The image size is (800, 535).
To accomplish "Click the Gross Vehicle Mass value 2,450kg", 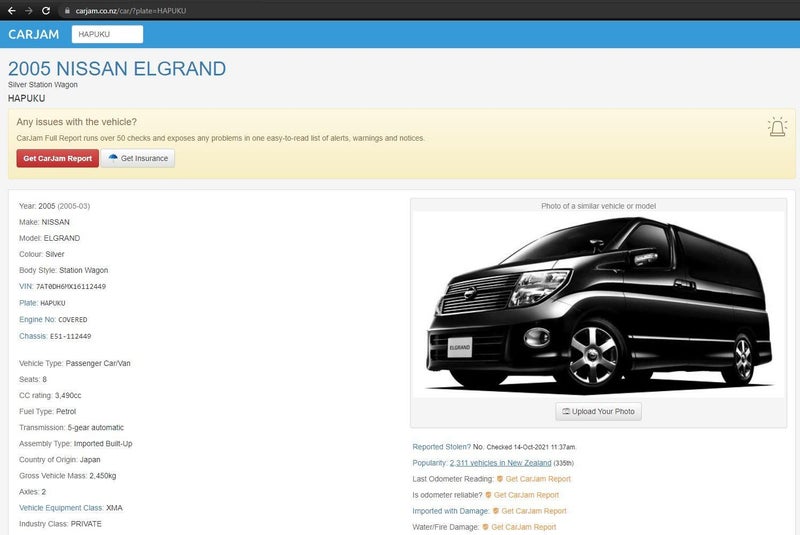I will pos(103,475).
